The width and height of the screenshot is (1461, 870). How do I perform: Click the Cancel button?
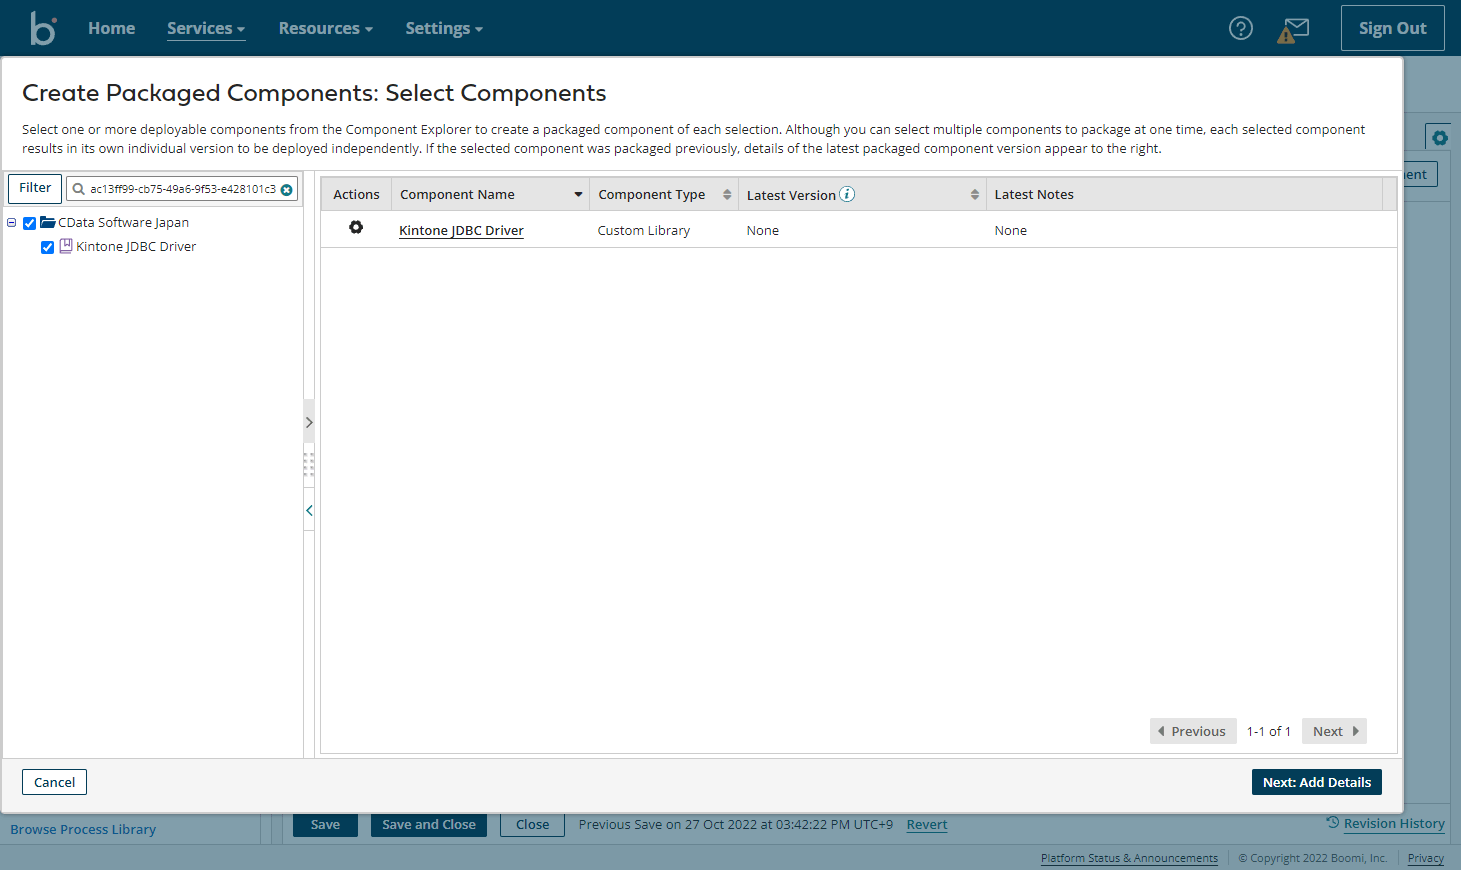tap(54, 782)
